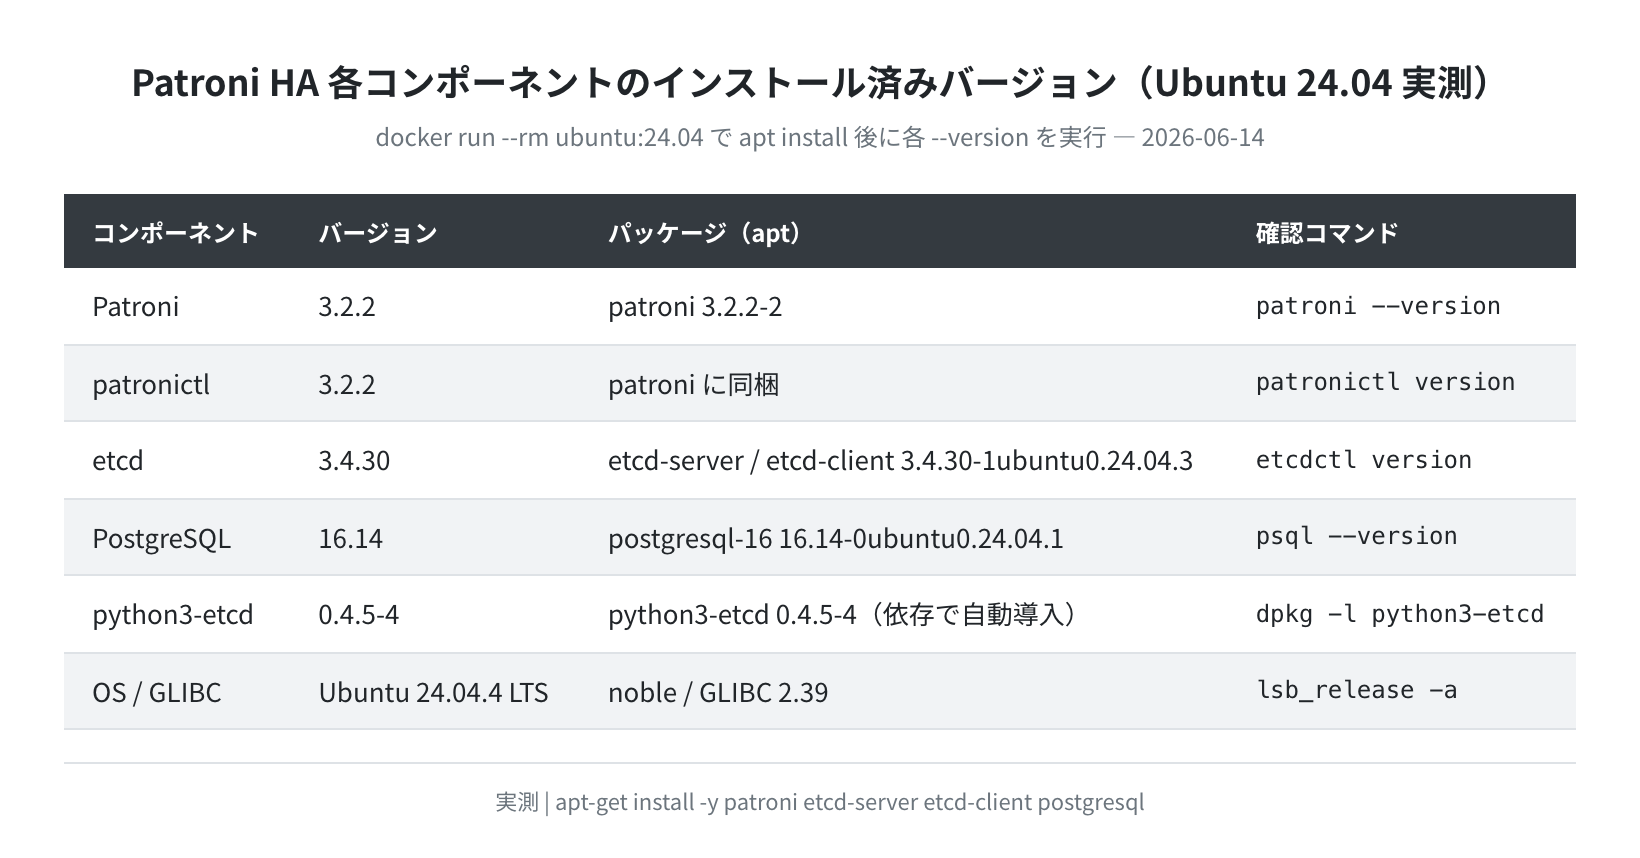The image size is (1640, 858).
Task: Select the lsb_release -a command
Action: pos(1357,690)
